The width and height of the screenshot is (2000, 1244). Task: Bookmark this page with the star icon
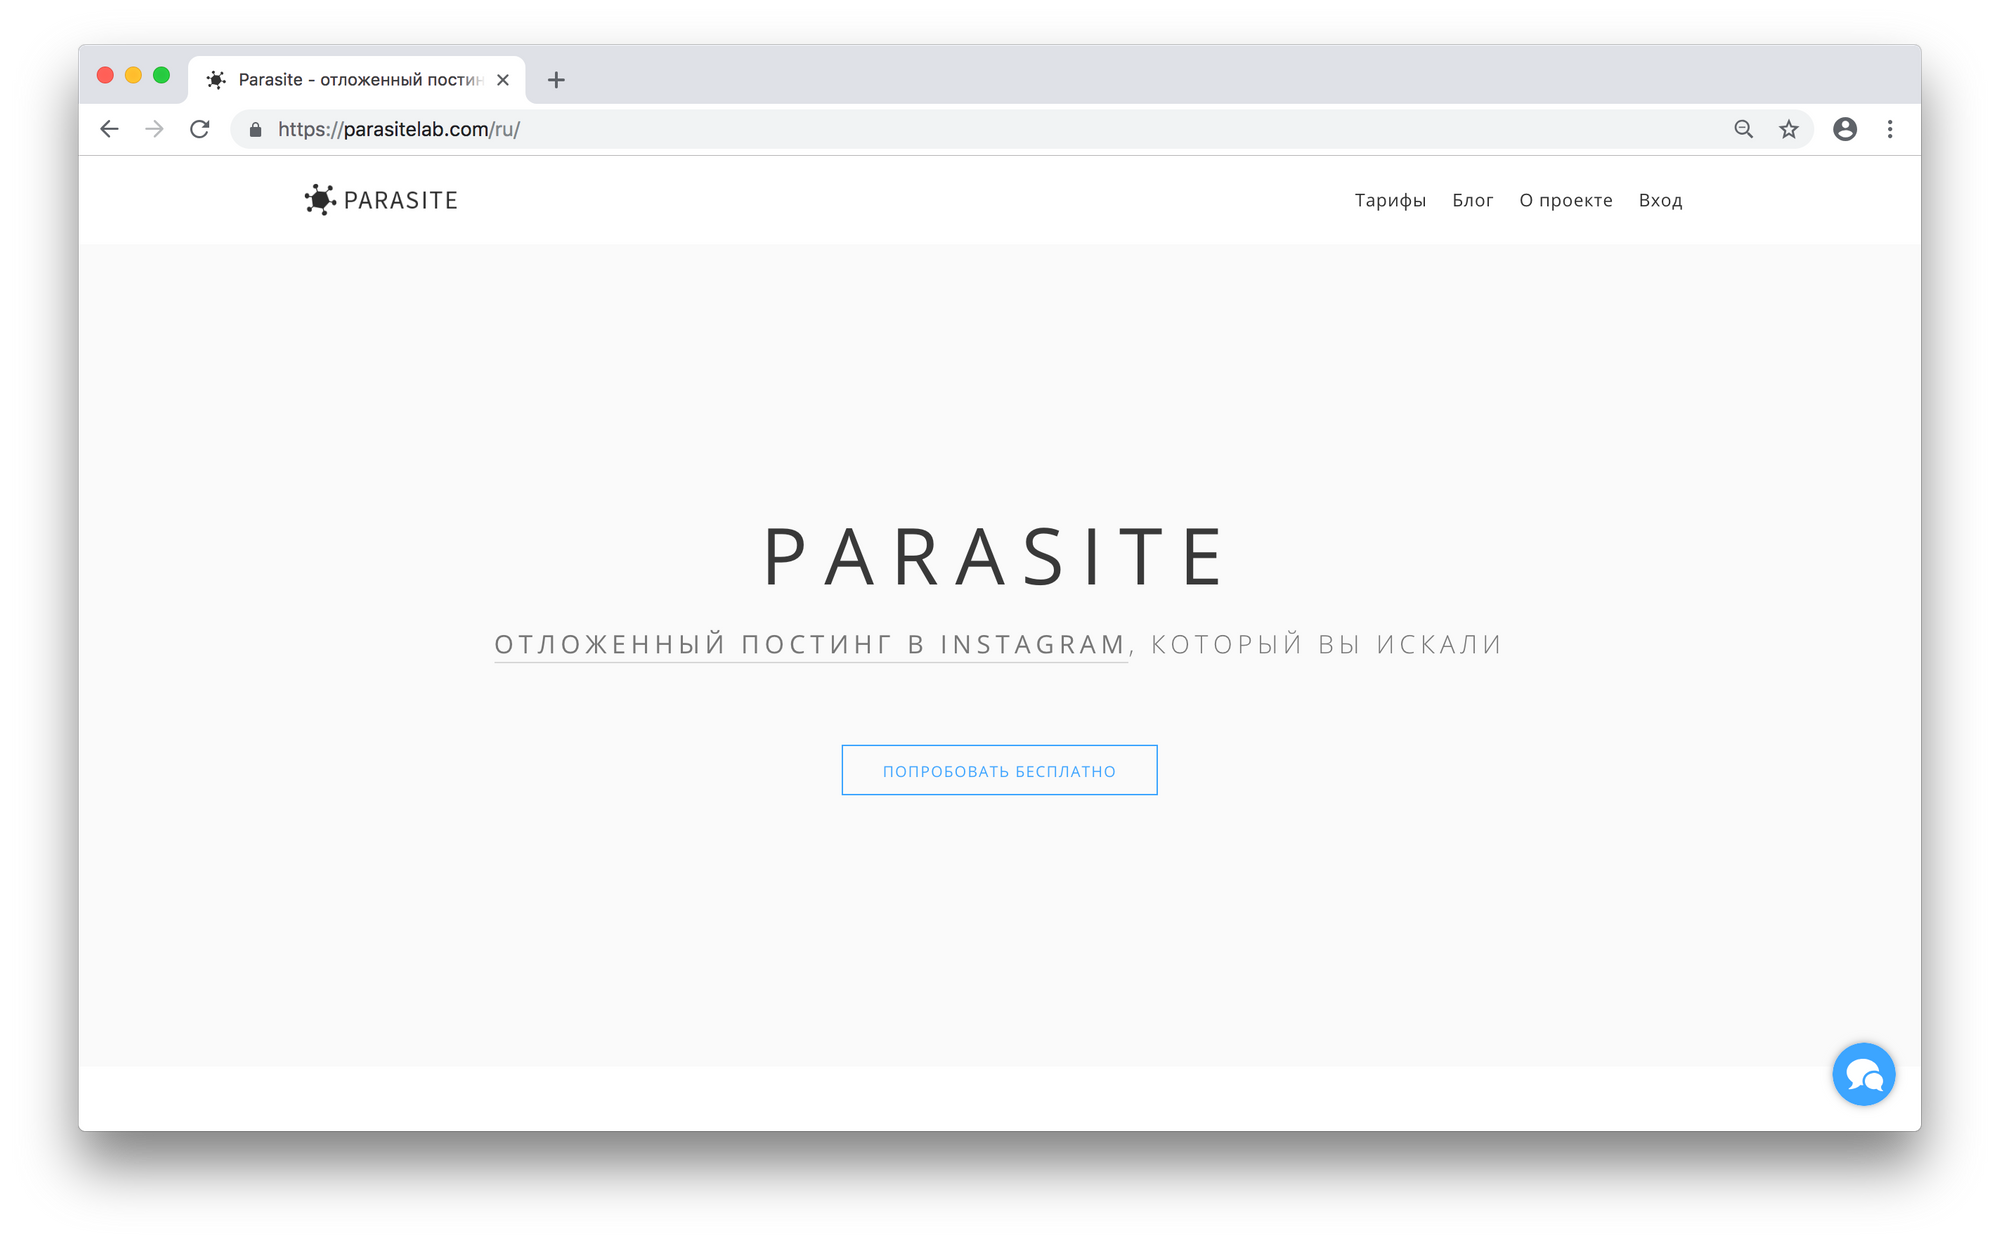tap(1789, 129)
